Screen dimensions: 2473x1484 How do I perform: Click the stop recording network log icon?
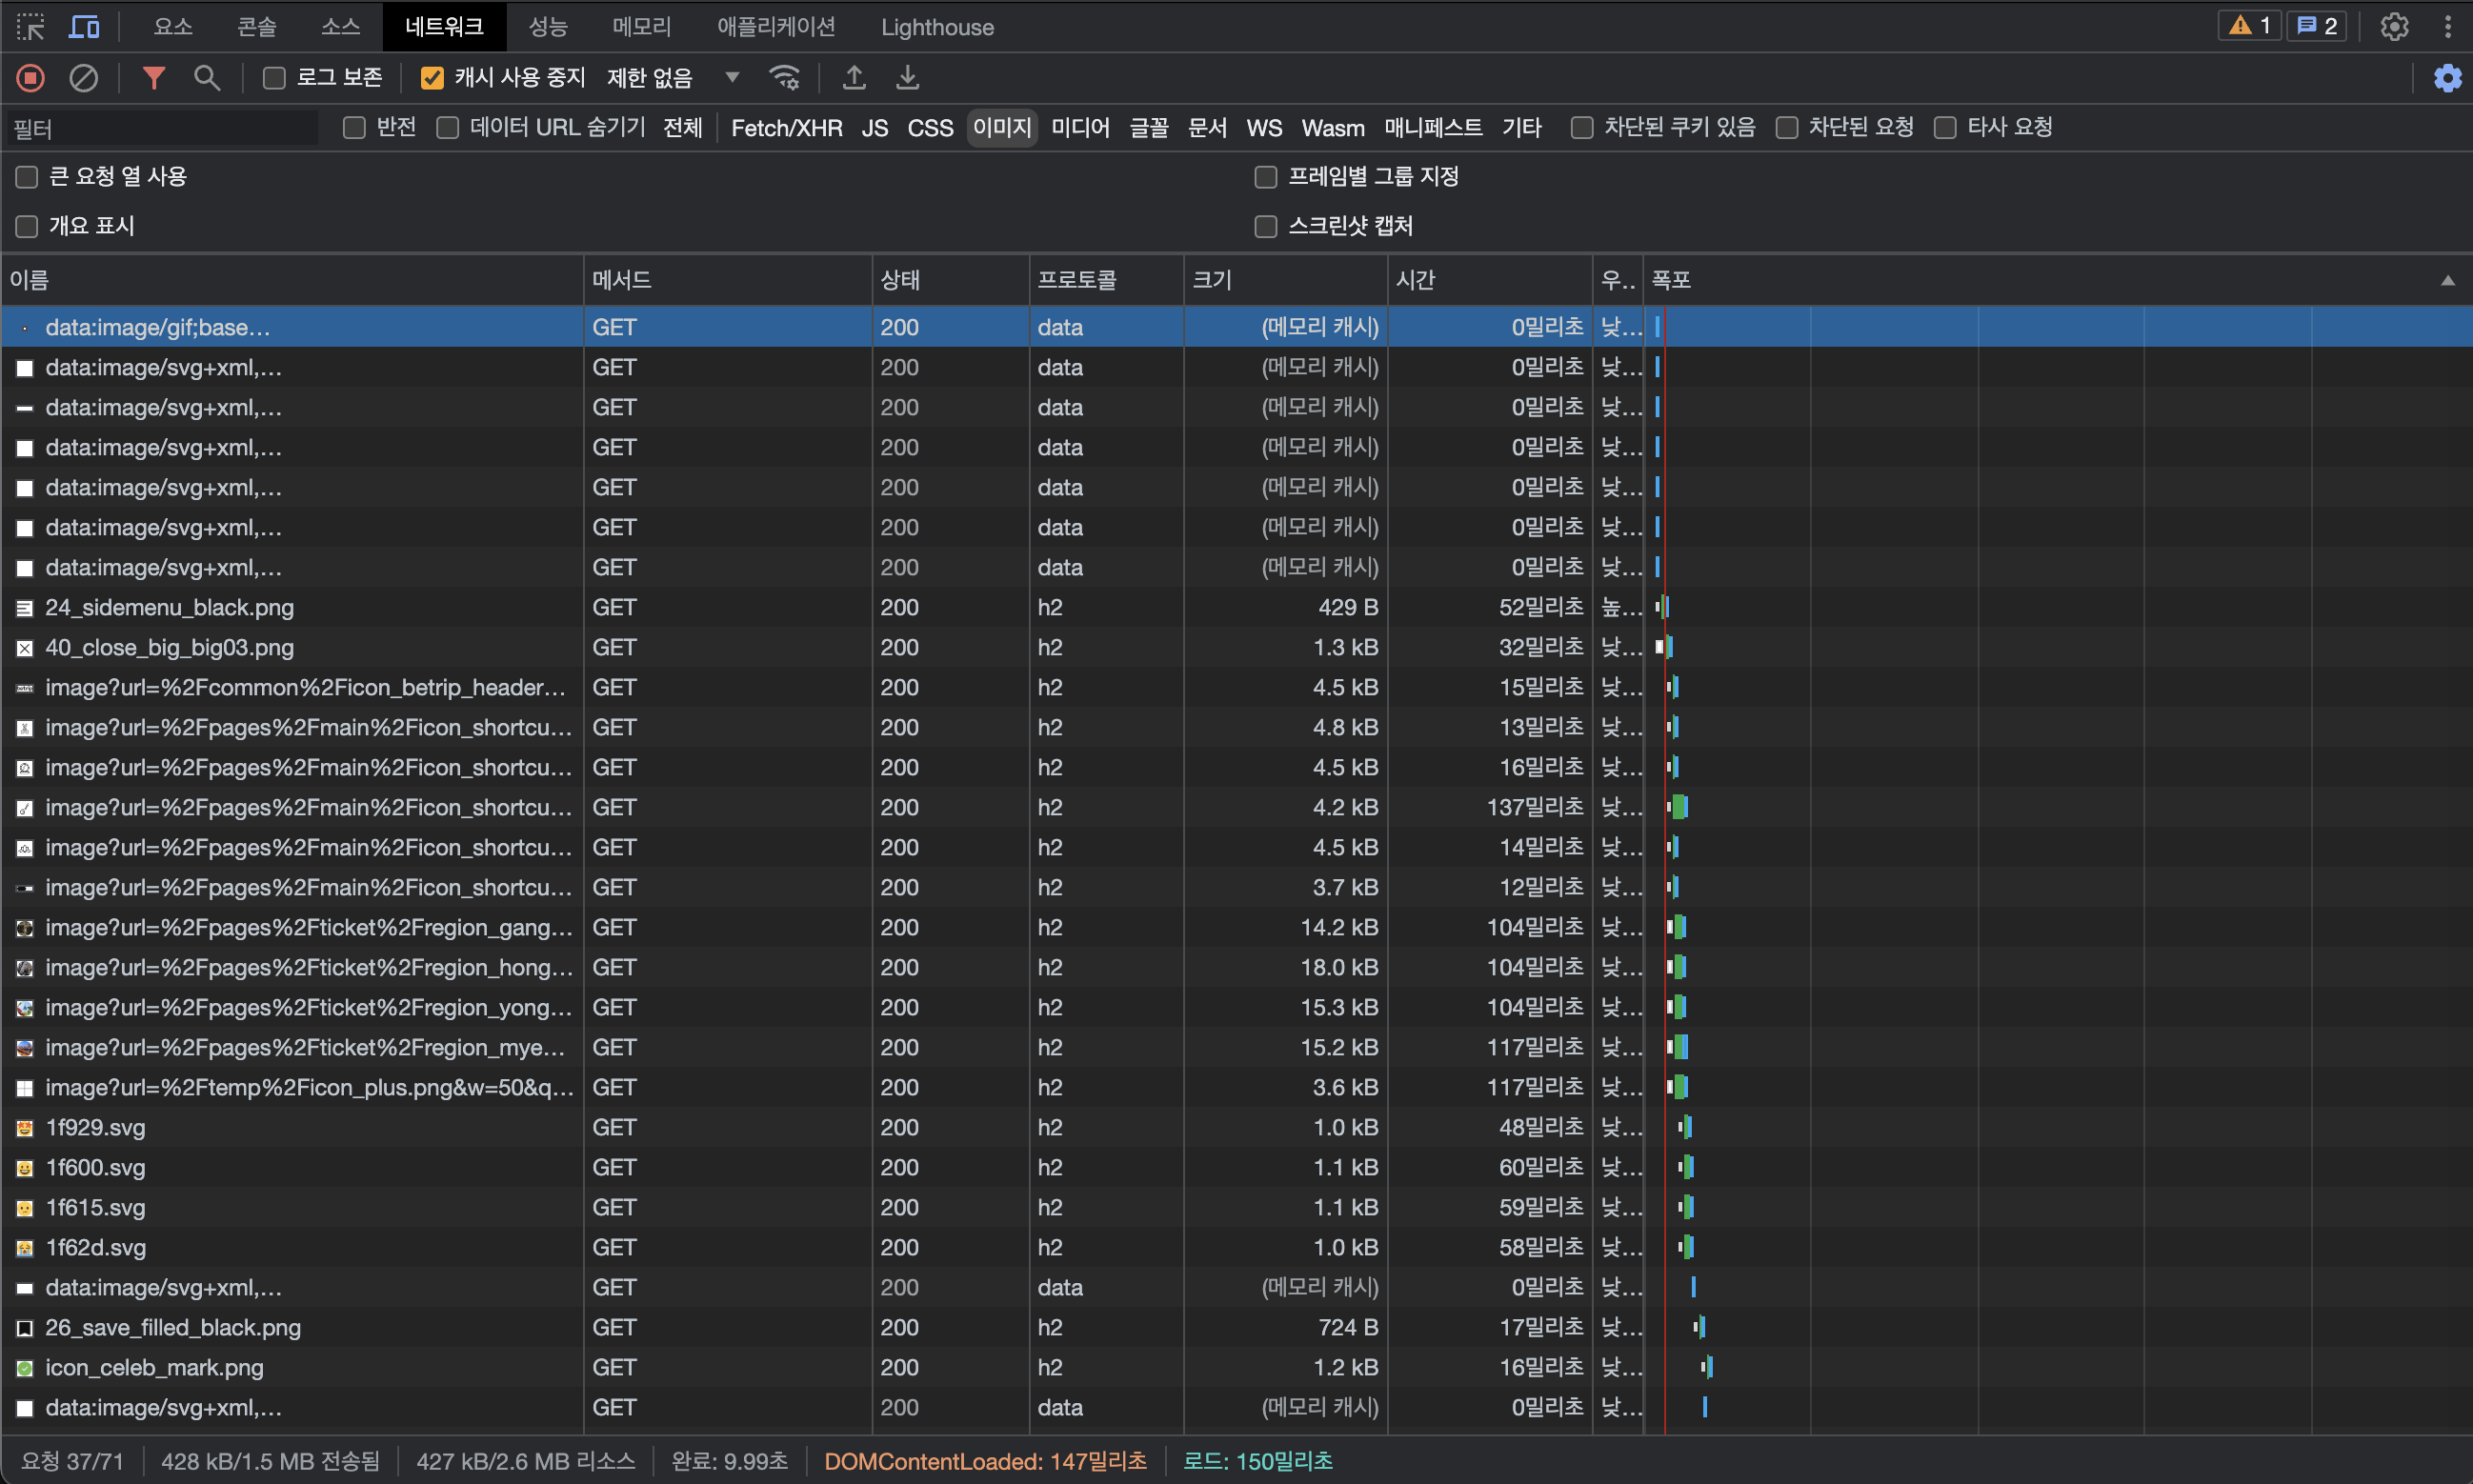coord(30,78)
